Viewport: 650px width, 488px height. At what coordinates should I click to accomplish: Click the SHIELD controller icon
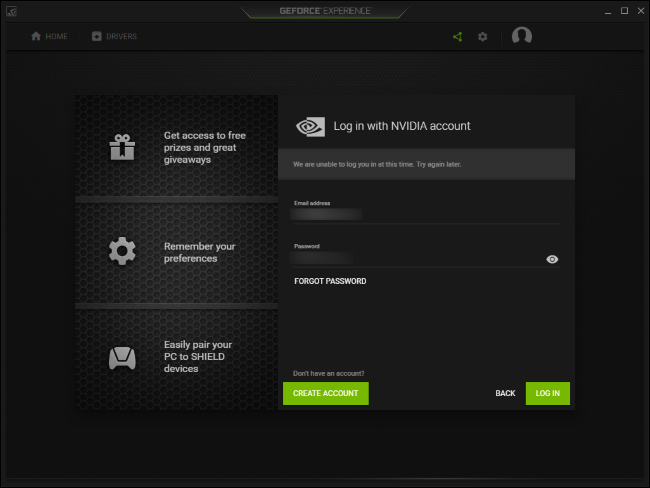[122, 358]
